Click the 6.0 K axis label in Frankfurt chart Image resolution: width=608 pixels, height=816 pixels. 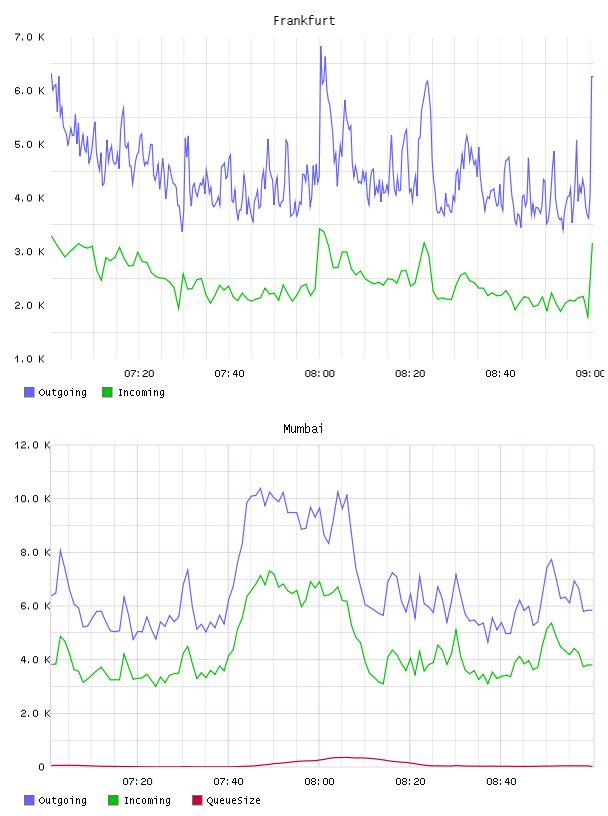pyautogui.click(x=29, y=91)
